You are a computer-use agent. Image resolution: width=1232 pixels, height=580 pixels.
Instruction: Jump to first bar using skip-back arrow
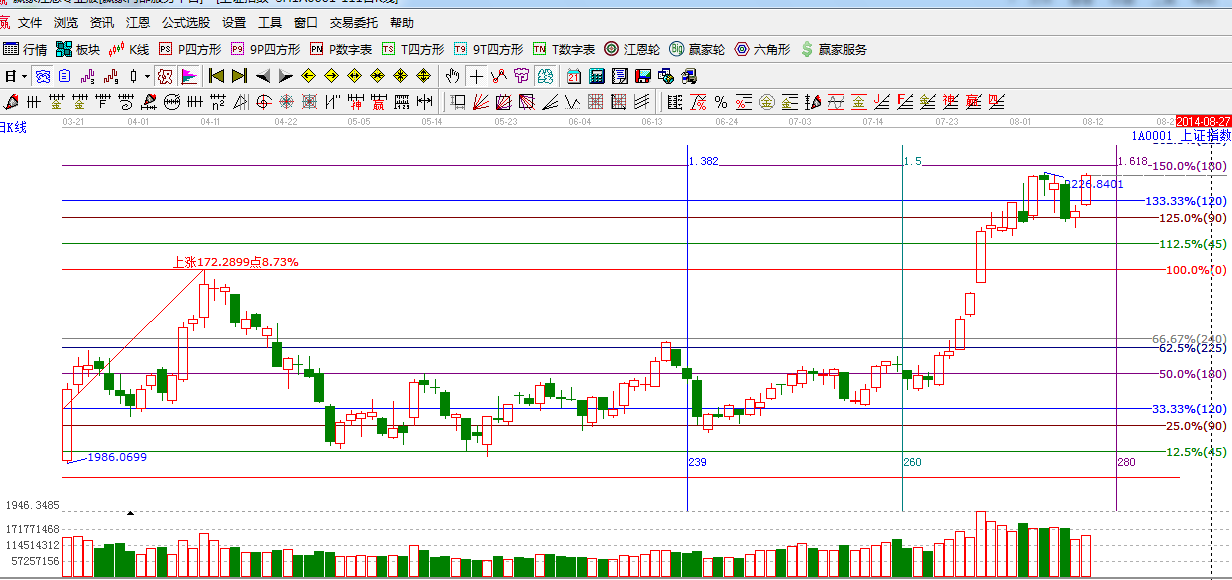(216, 76)
